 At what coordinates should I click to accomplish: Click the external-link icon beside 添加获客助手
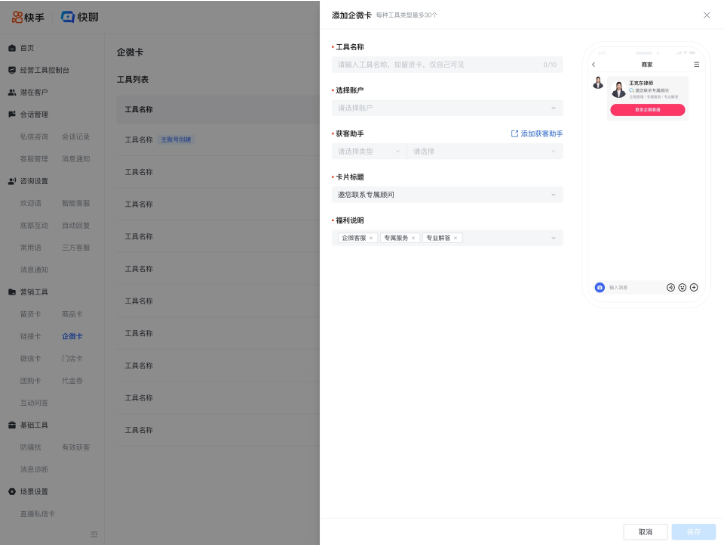[514, 133]
